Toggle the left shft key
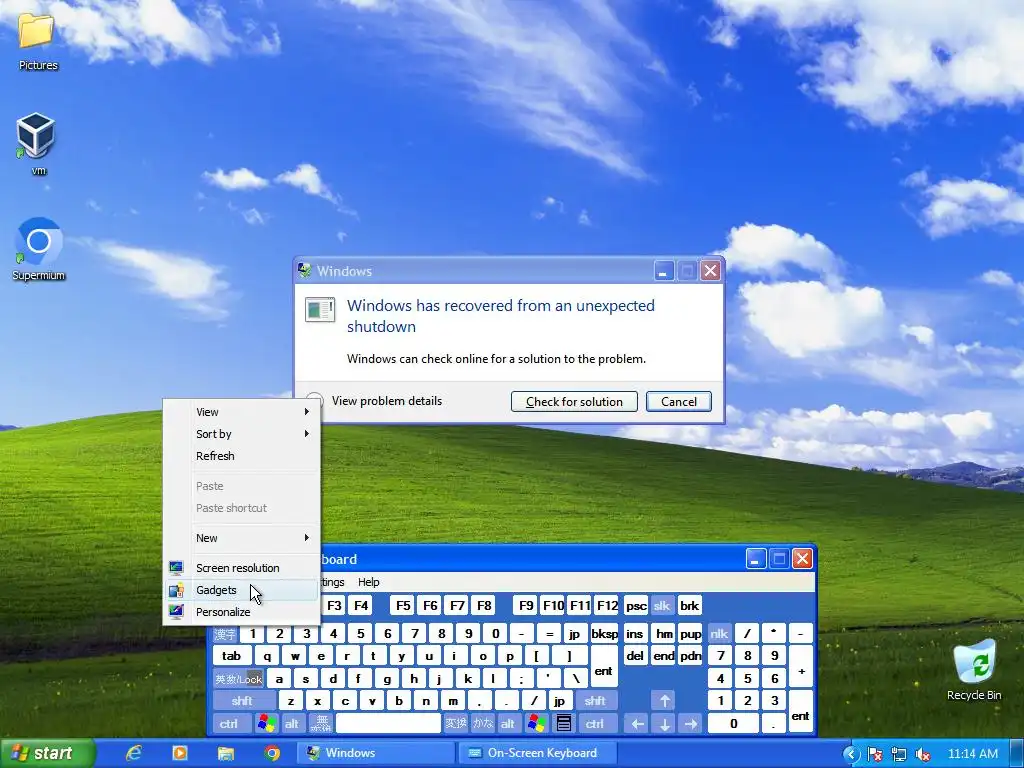This screenshot has height=768, width=1024. (x=242, y=701)
